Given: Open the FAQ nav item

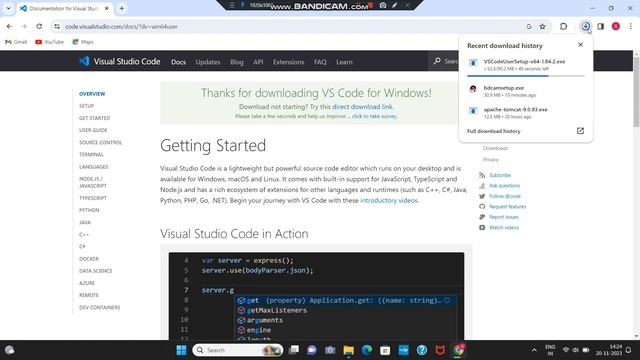Looking at the screenshot, I should coord(320,62).
